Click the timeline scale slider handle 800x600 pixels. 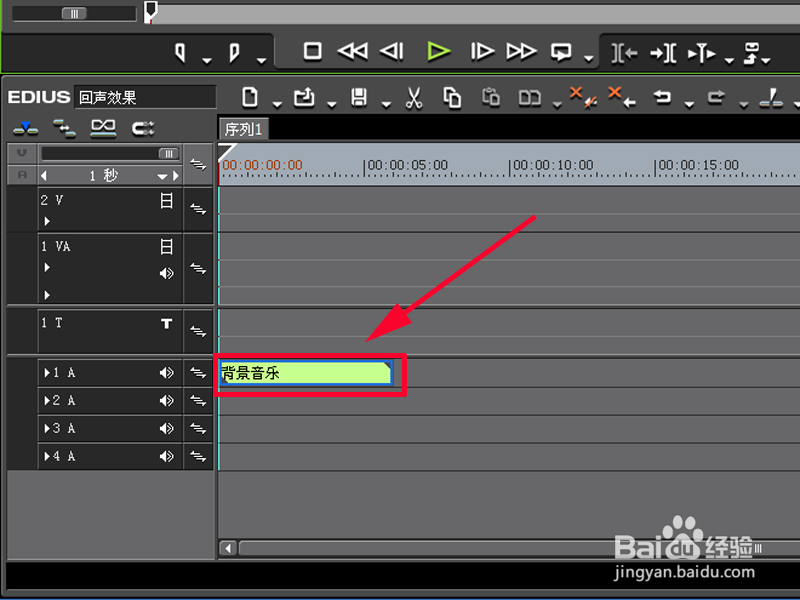coord(168,154)
